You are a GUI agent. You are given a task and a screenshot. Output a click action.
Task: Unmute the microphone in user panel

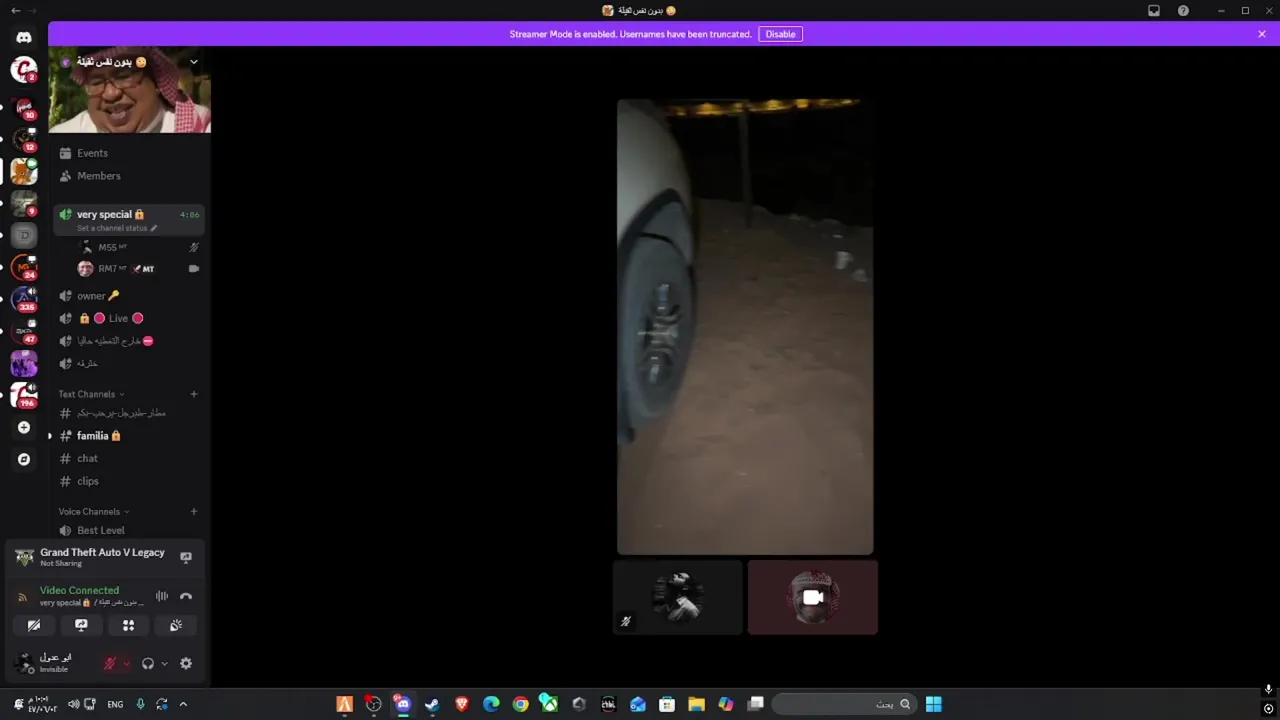tap(110, 663)
